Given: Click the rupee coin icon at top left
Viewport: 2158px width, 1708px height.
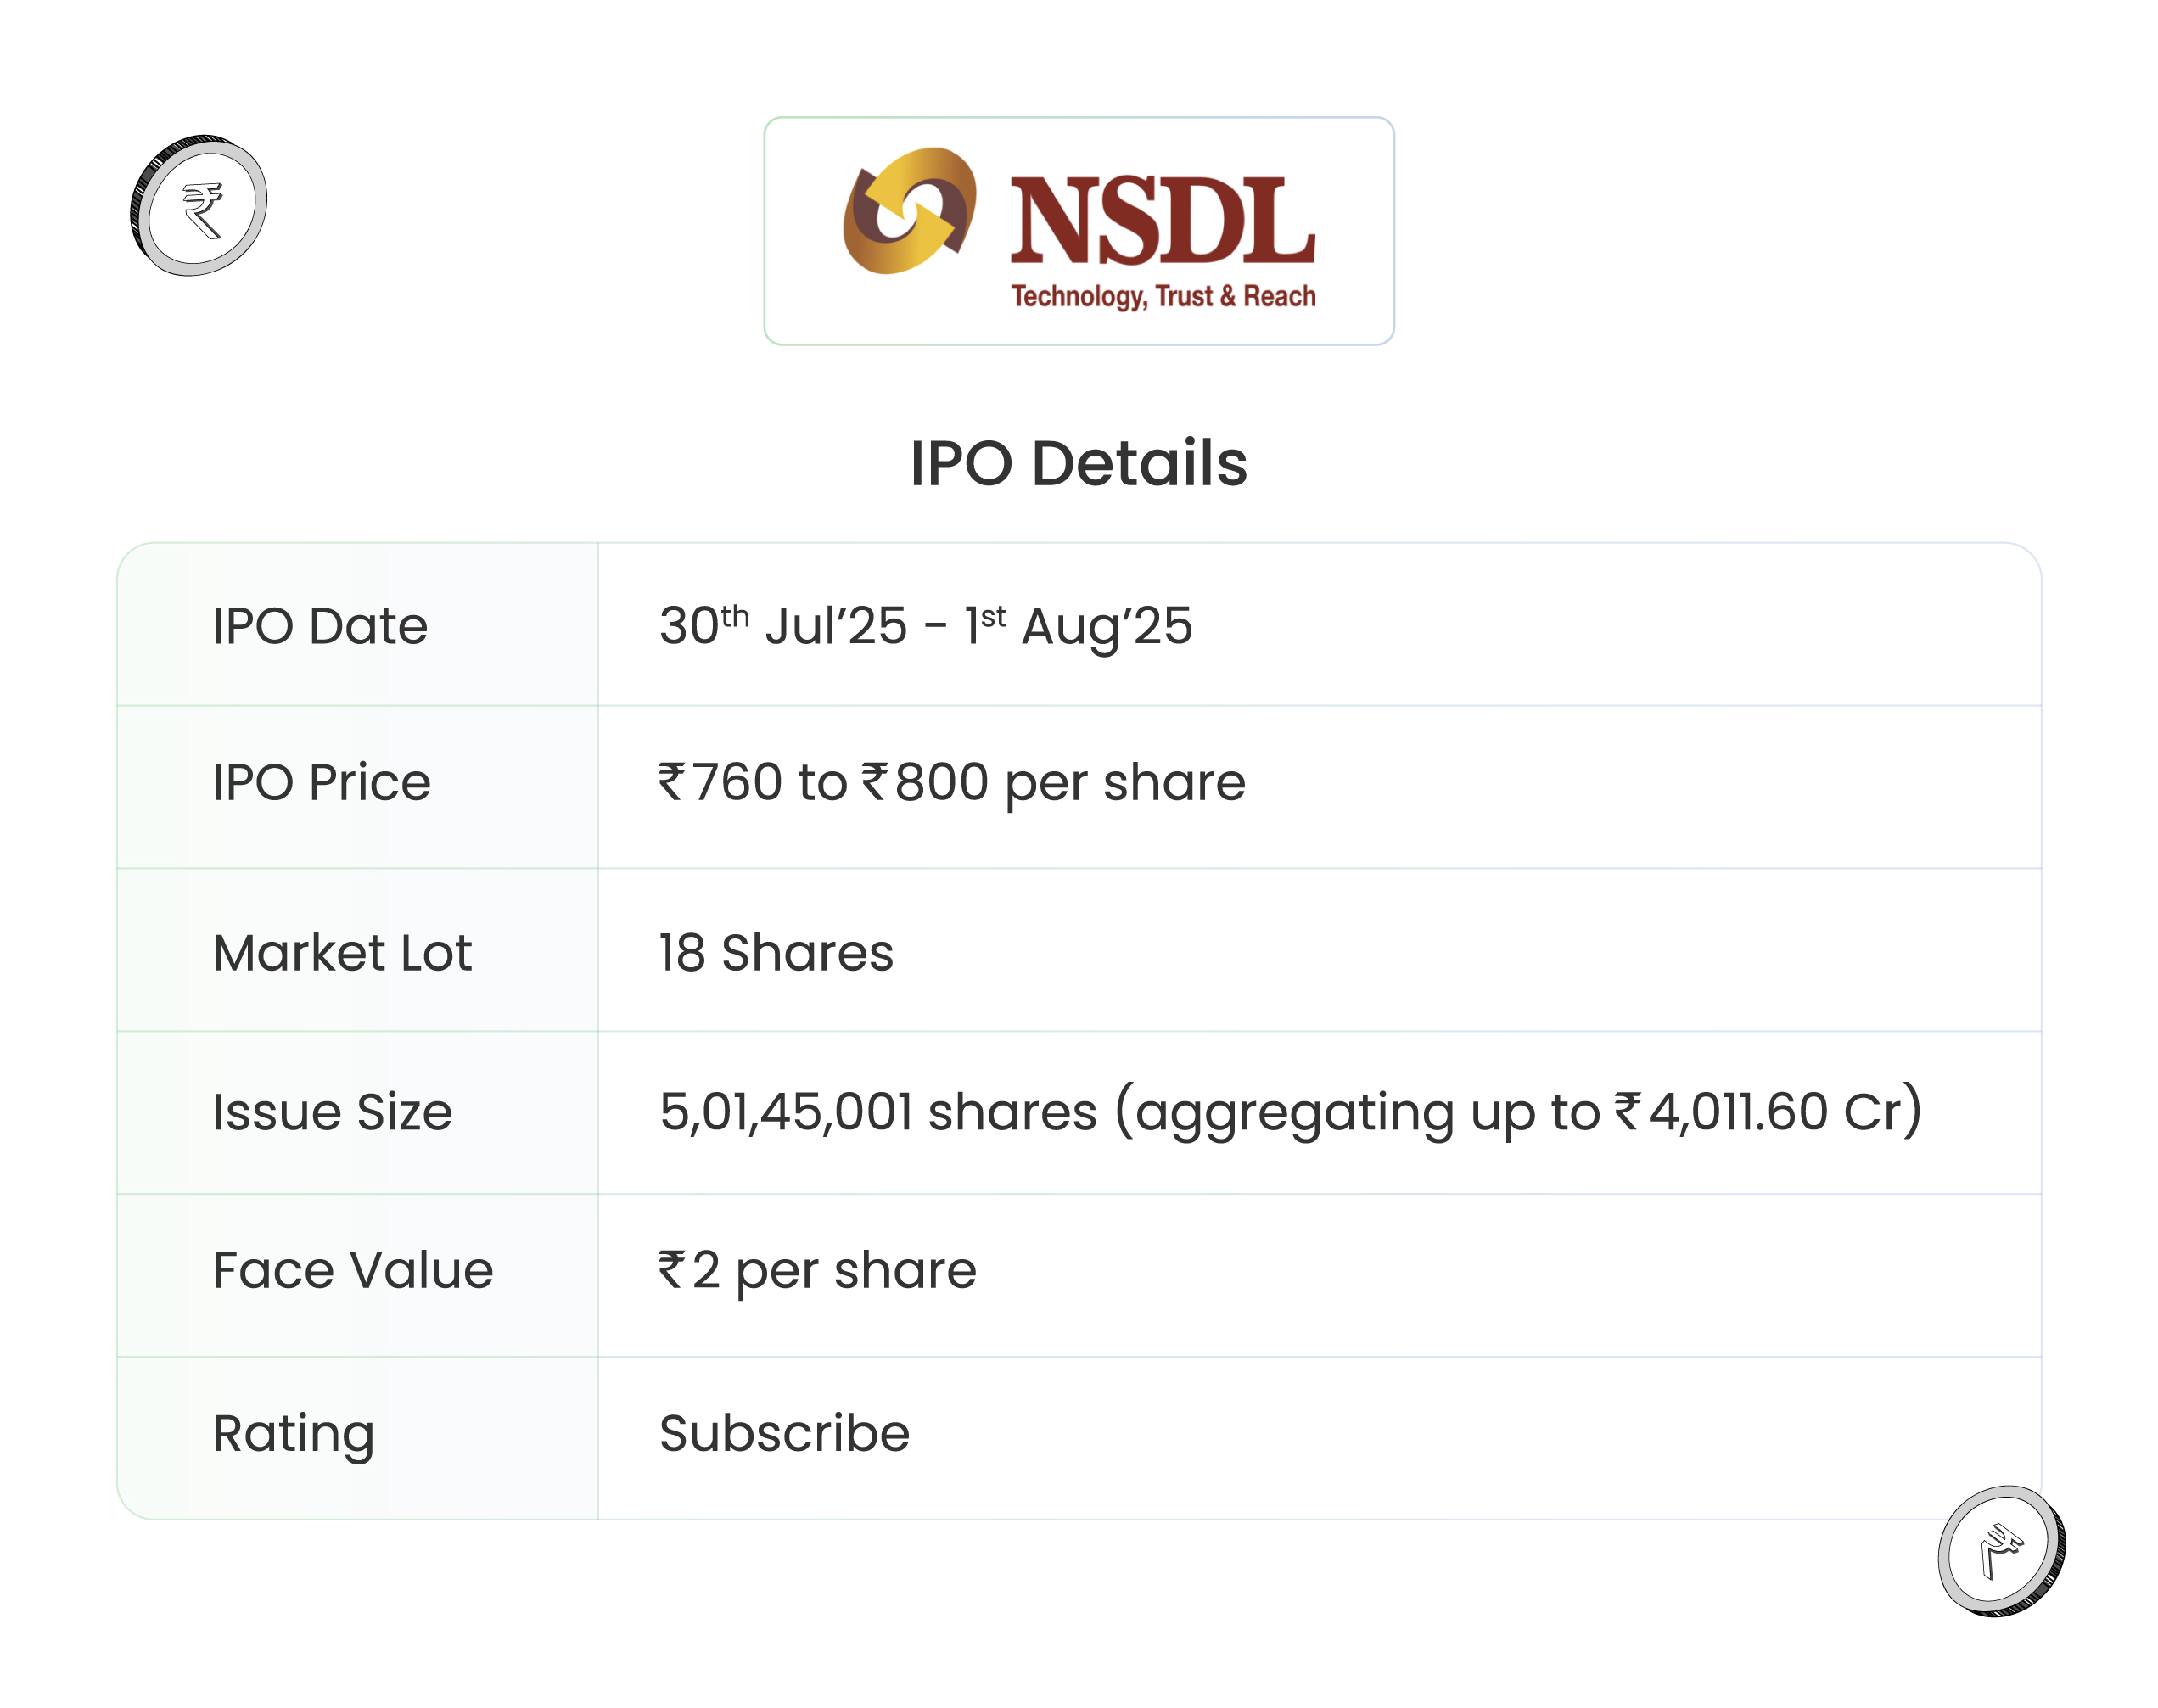Looking at the screenshot, I should (x=199, y=206).
